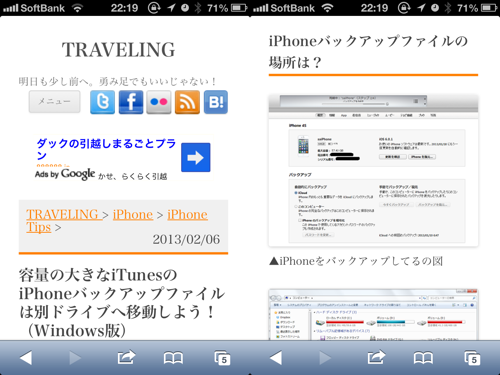Tap the blue arrow ad button
The height and width of the screenshot is (375, 500).
pyautogui.click(x=196, y=157)
